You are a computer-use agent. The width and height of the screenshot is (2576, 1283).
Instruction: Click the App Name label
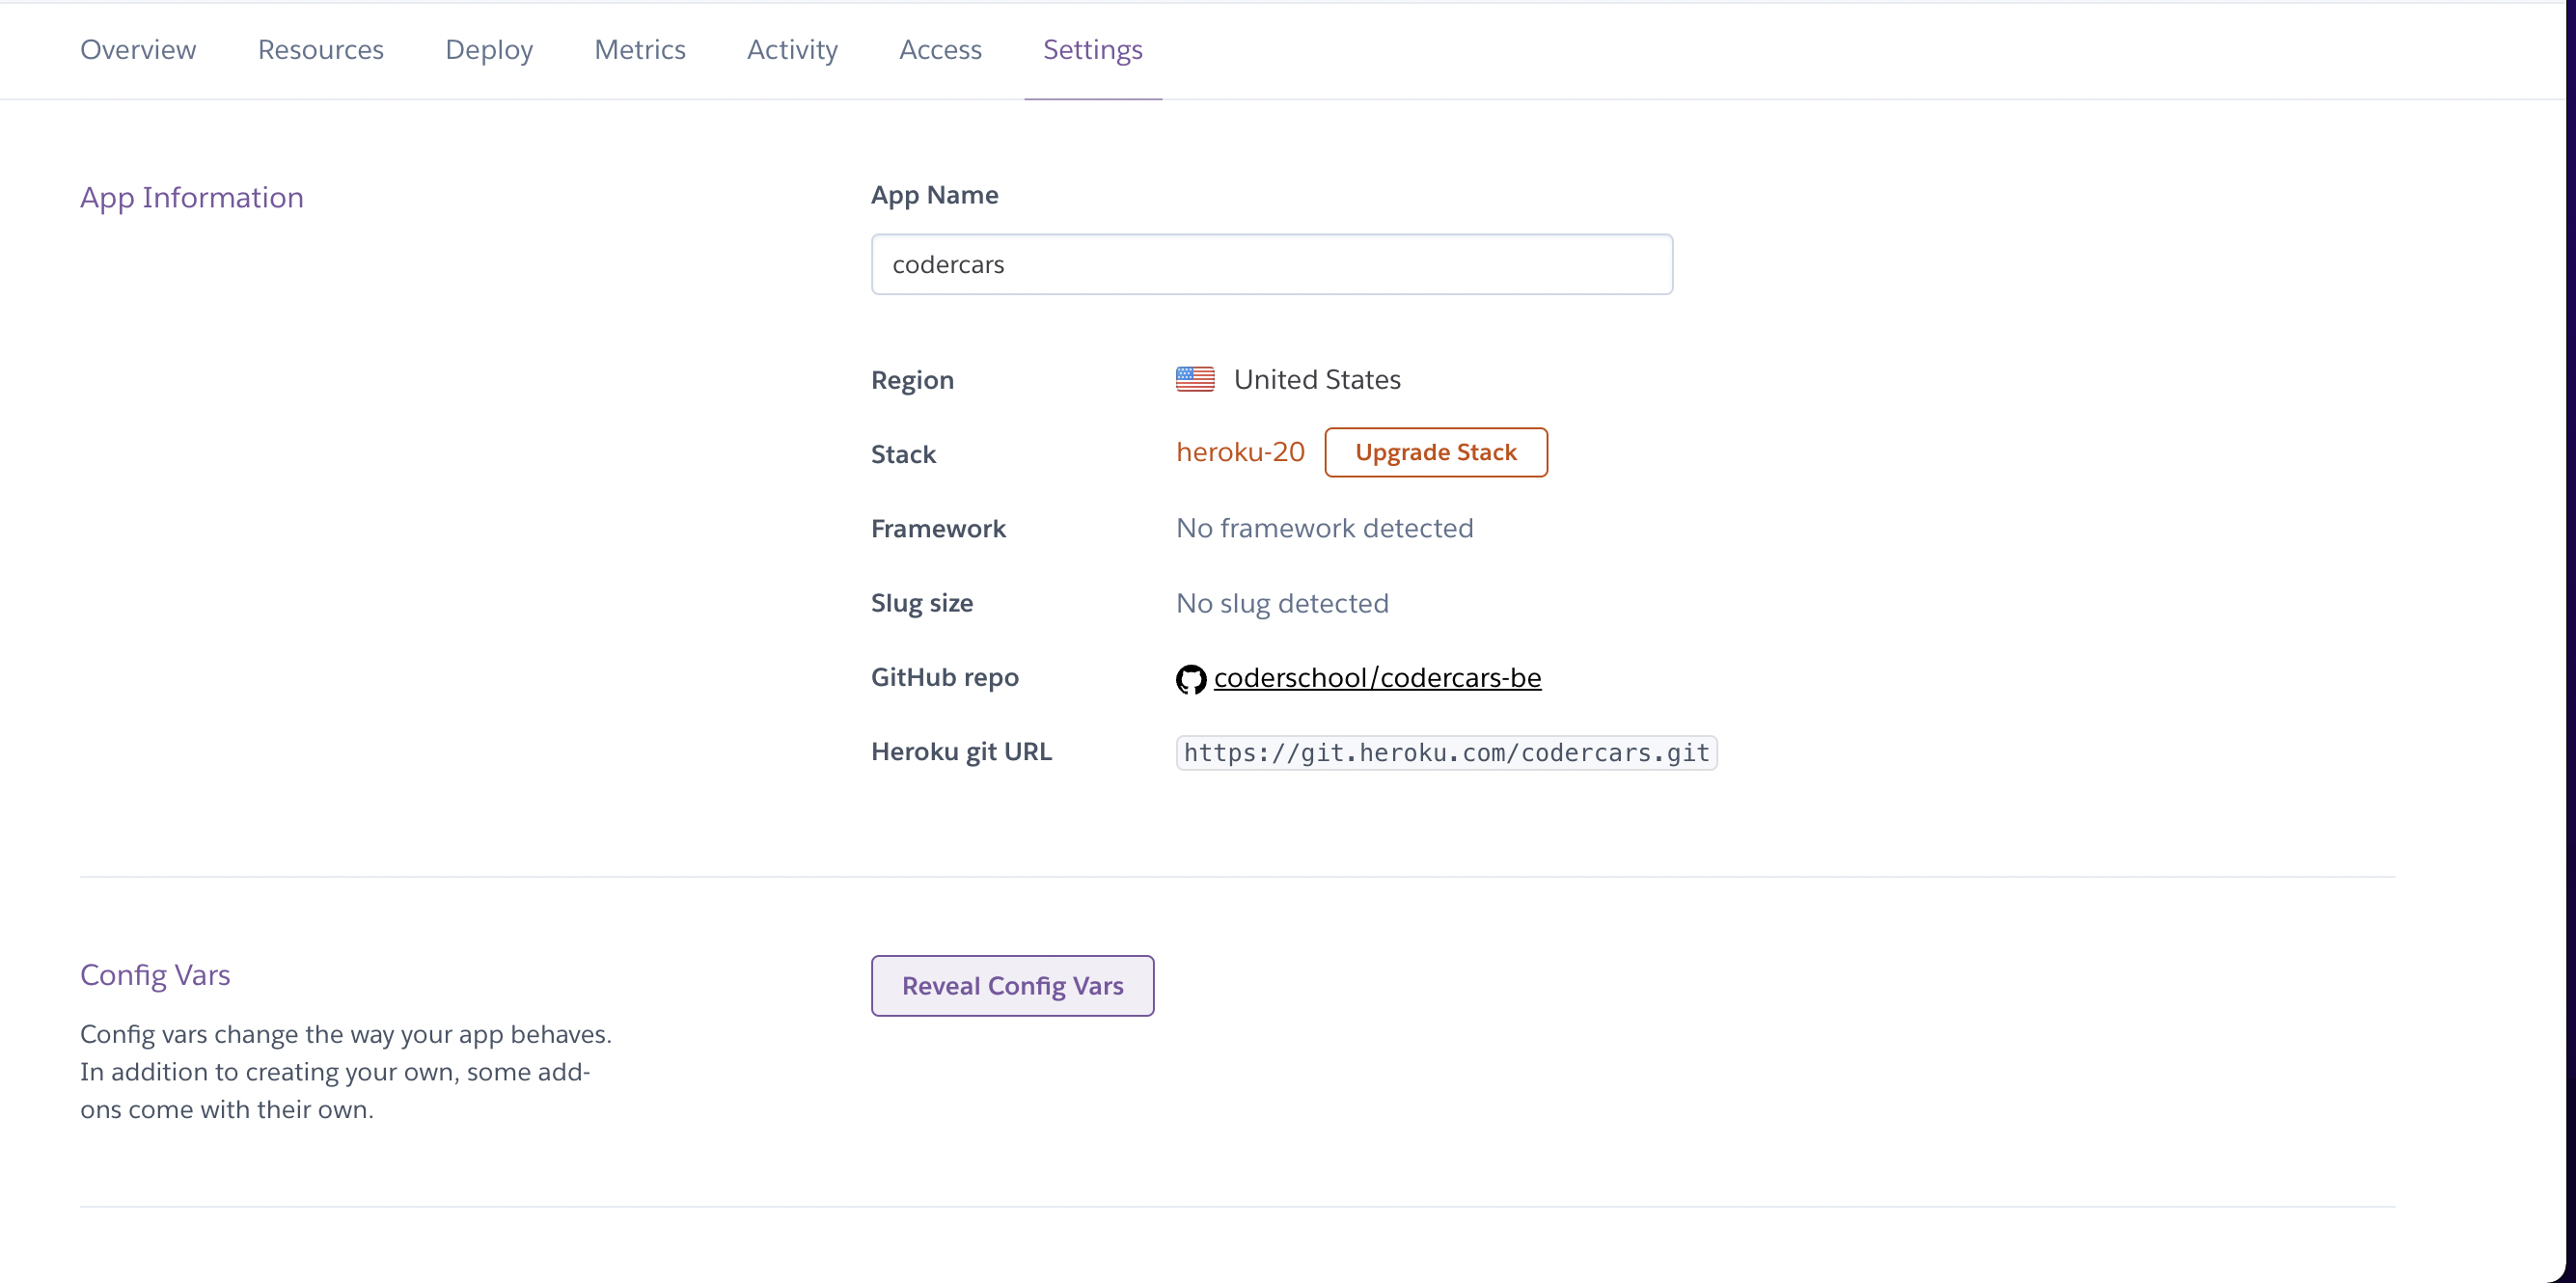click(x=934, y=195)
